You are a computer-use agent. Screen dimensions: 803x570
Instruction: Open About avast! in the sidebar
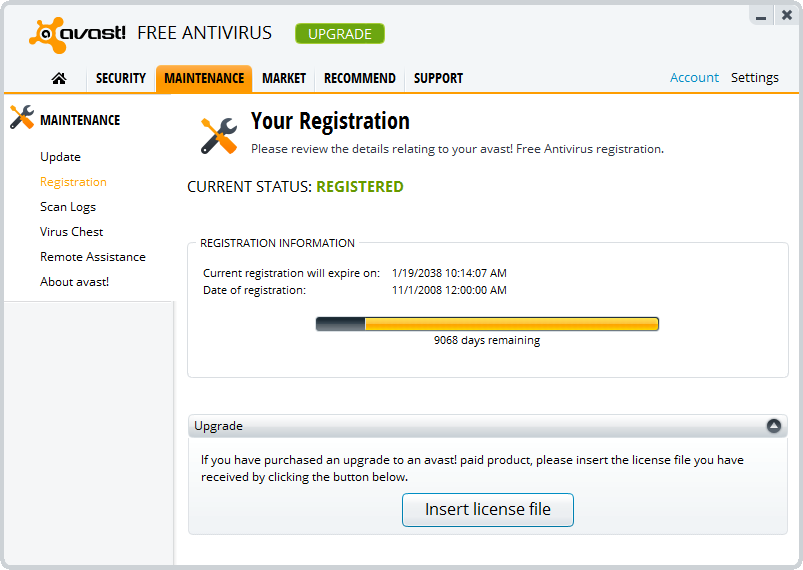click(x=74, y=282)
